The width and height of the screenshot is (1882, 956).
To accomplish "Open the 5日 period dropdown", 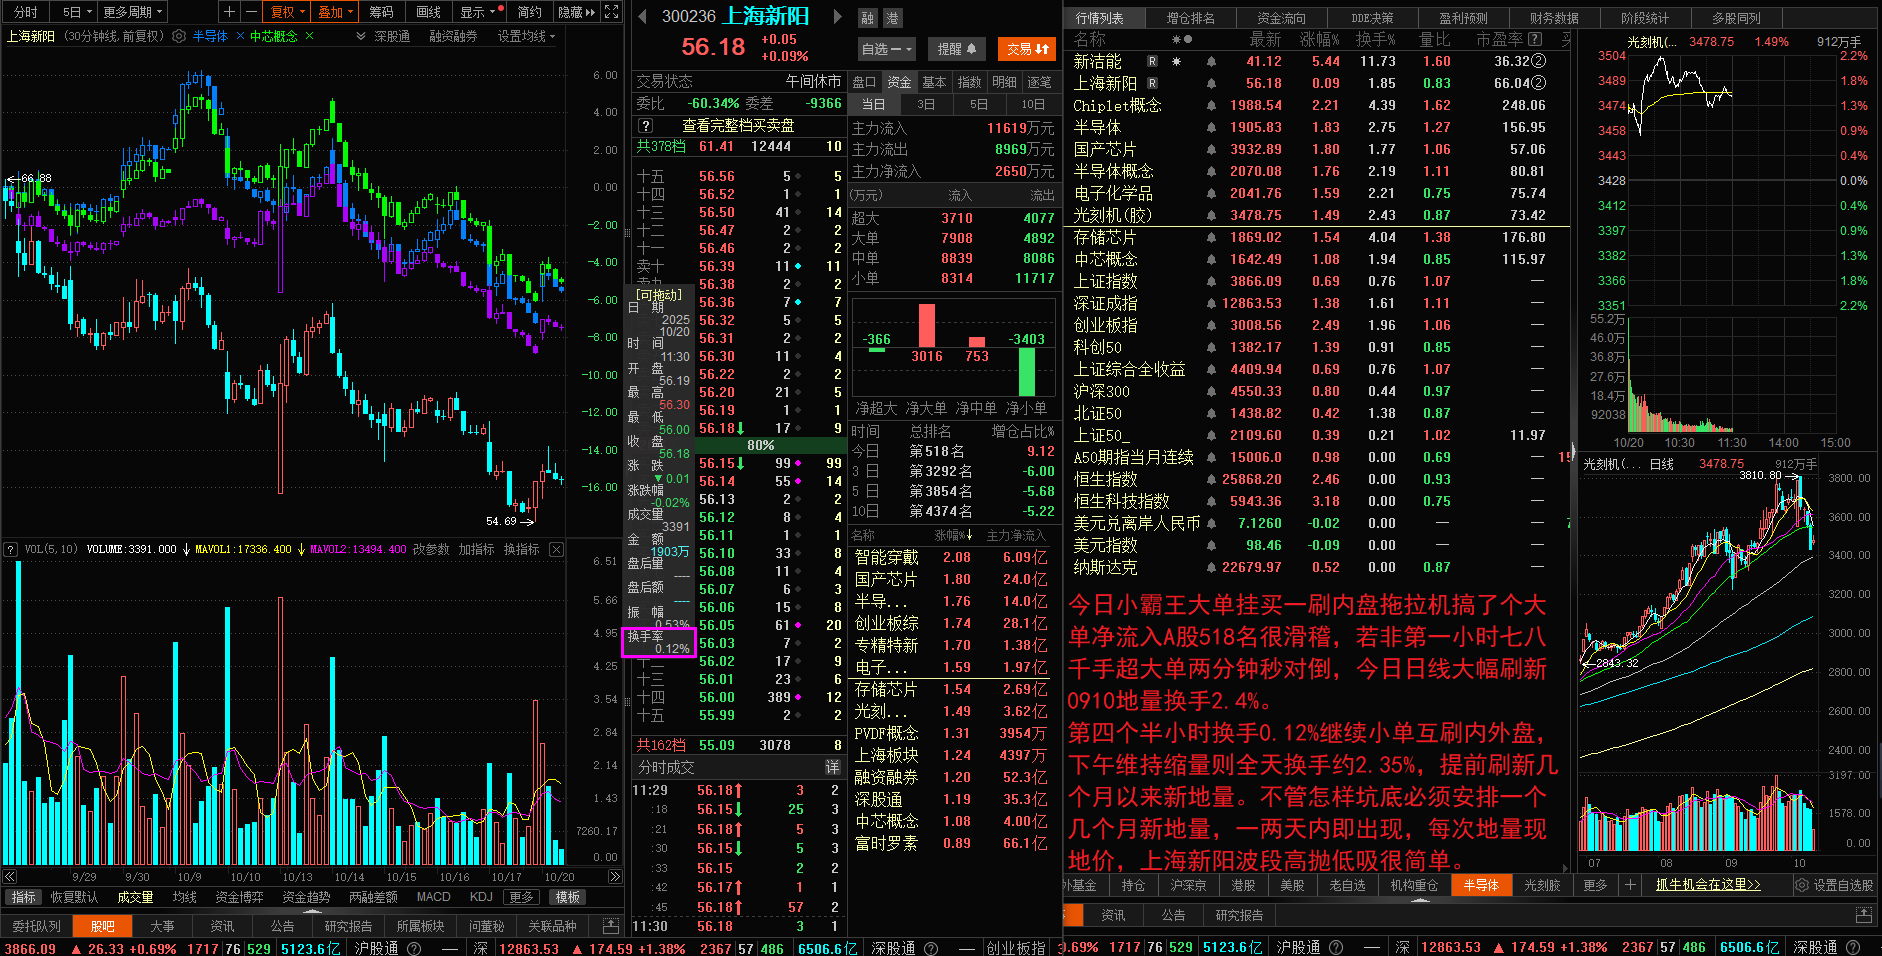I will 77,12.
